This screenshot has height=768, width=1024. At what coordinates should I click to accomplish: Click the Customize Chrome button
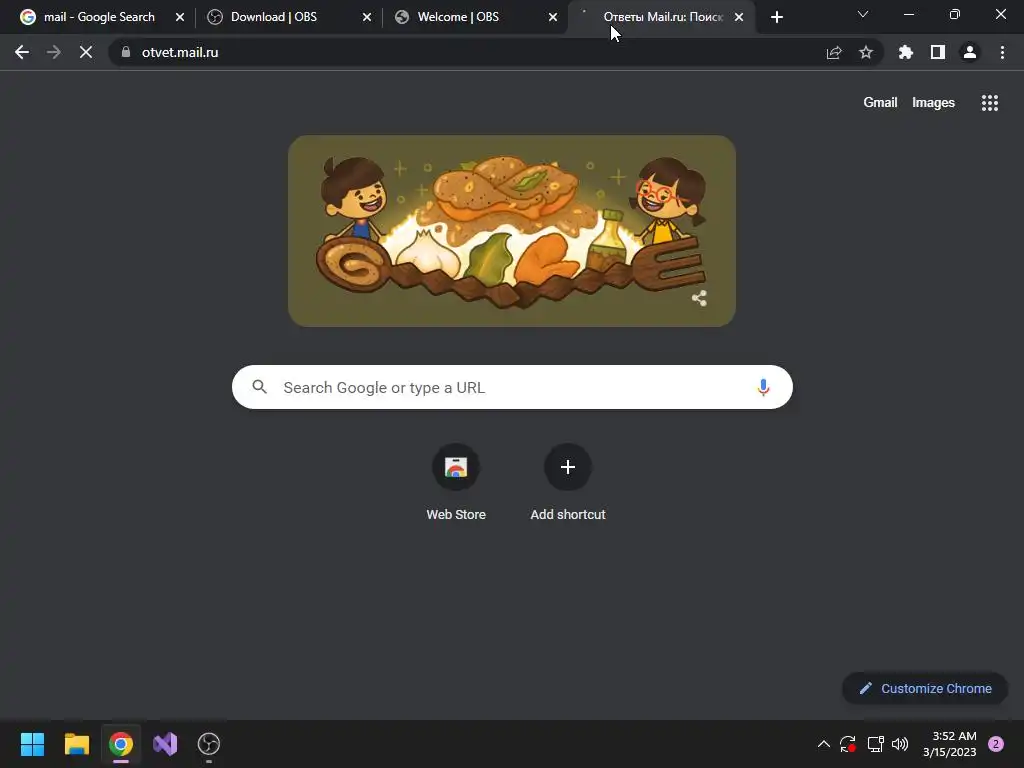coord(925,688)
